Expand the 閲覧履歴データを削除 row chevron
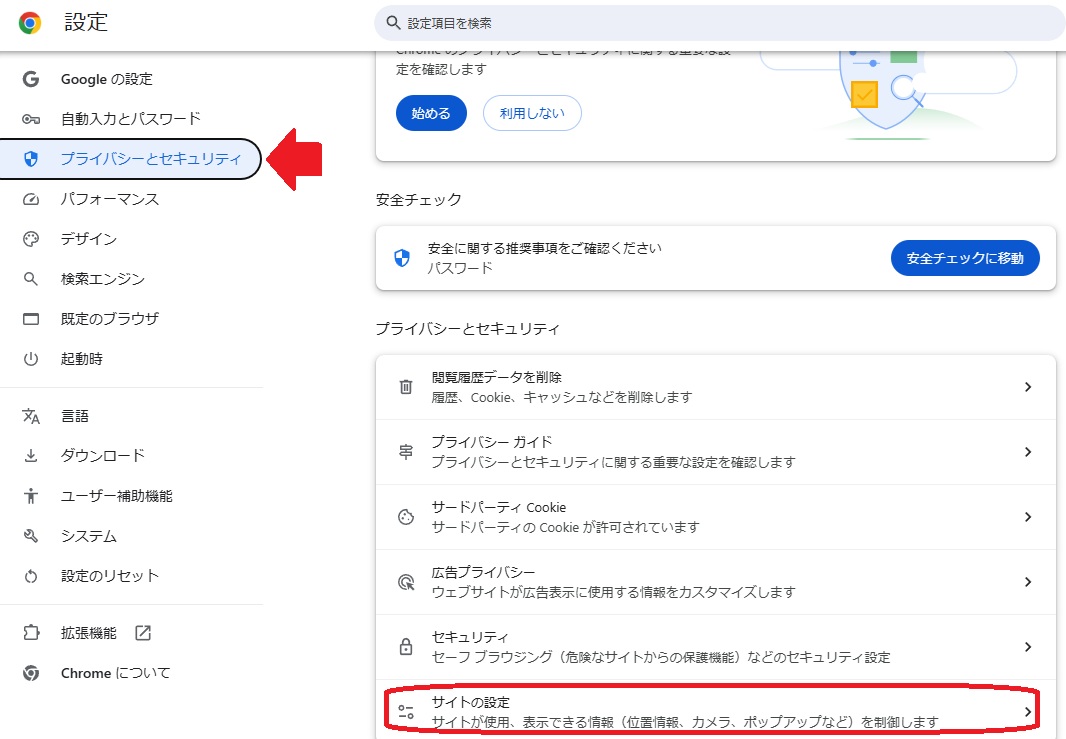This screenshot has height=739, width=1066. click(x=1027, y=387)
